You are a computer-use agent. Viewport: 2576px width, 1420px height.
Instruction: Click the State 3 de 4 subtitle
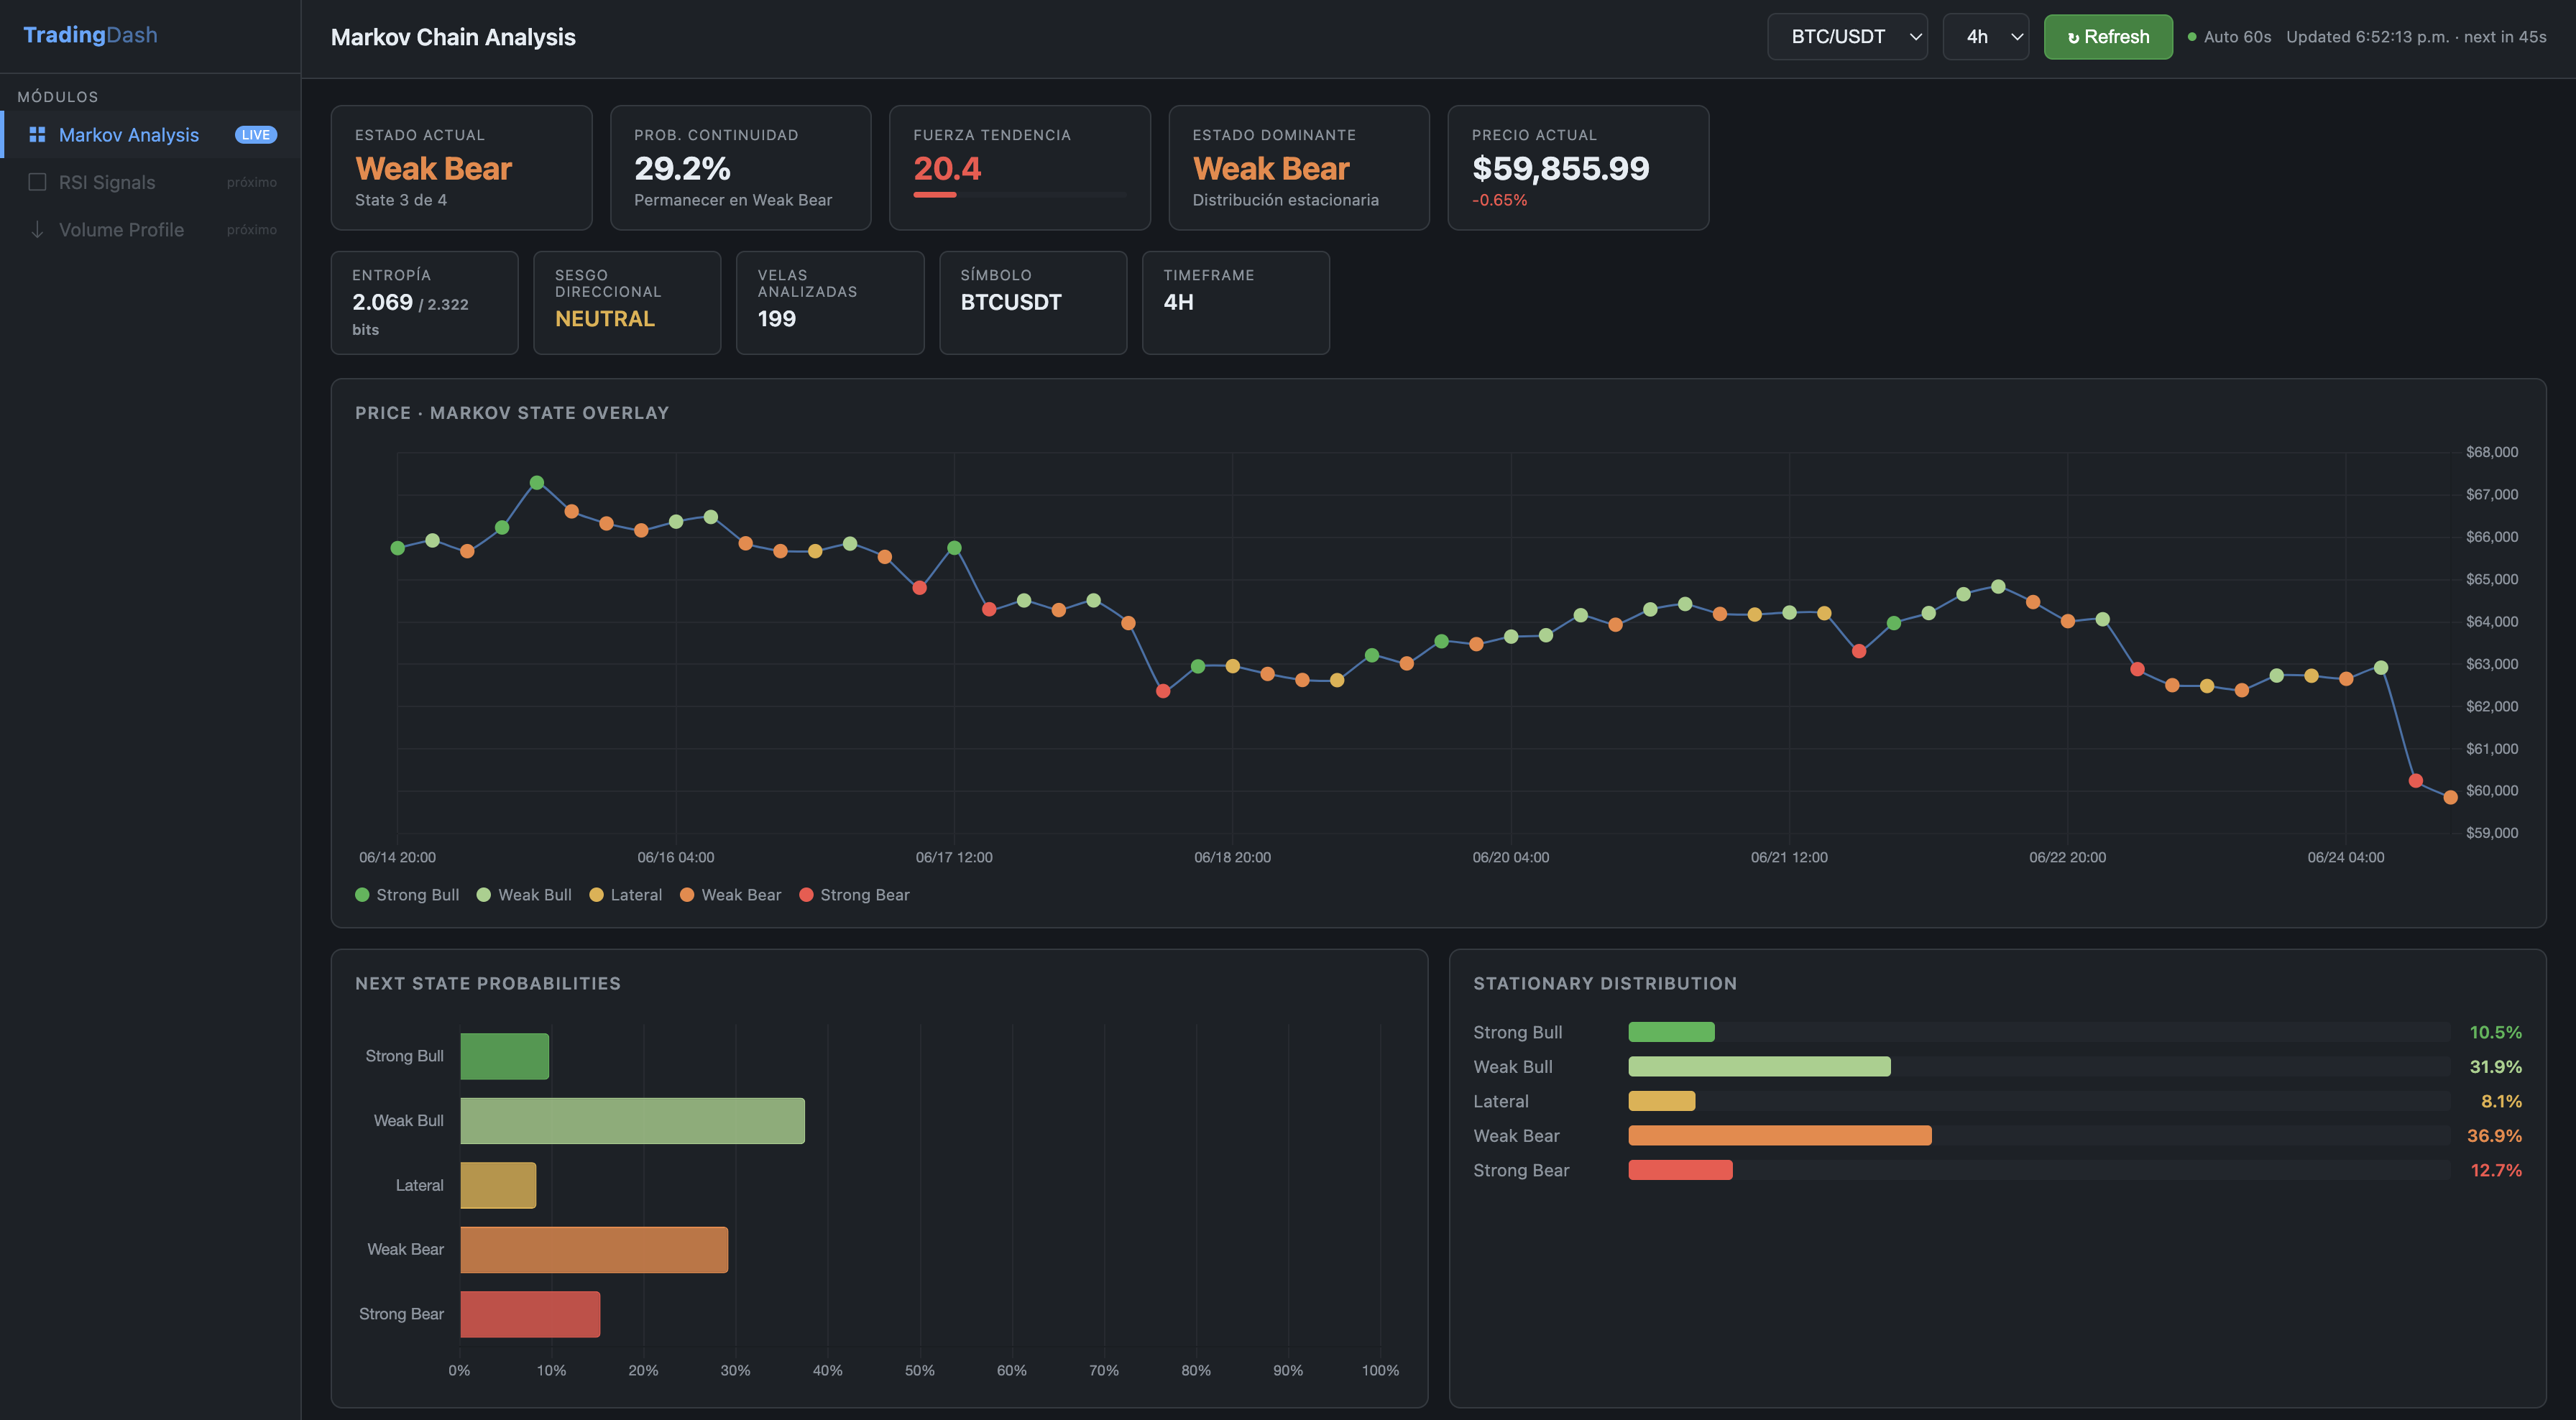click(x=401, y=200)
